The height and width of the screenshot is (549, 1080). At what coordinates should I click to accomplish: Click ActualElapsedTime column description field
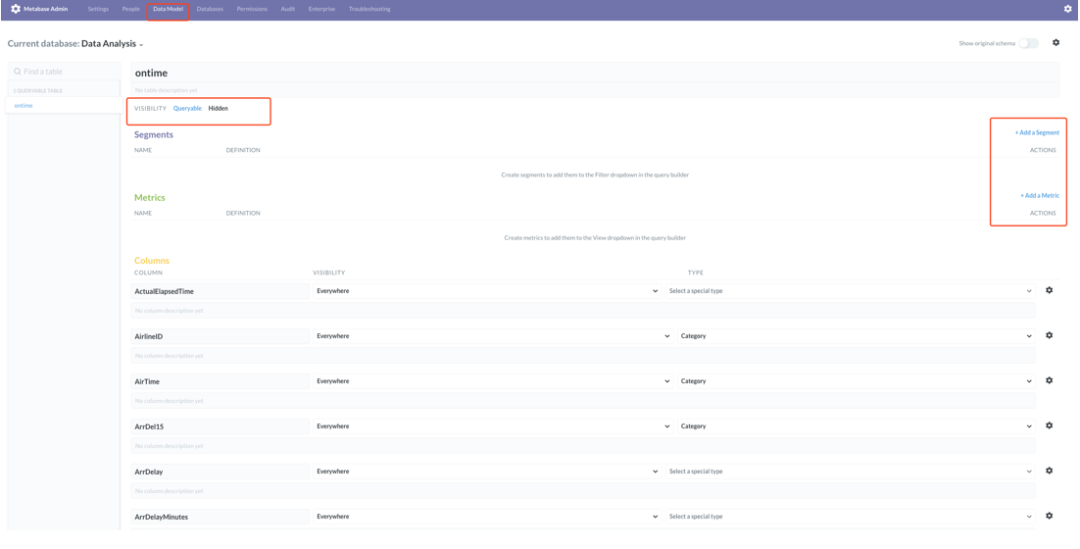pos(583,311)
